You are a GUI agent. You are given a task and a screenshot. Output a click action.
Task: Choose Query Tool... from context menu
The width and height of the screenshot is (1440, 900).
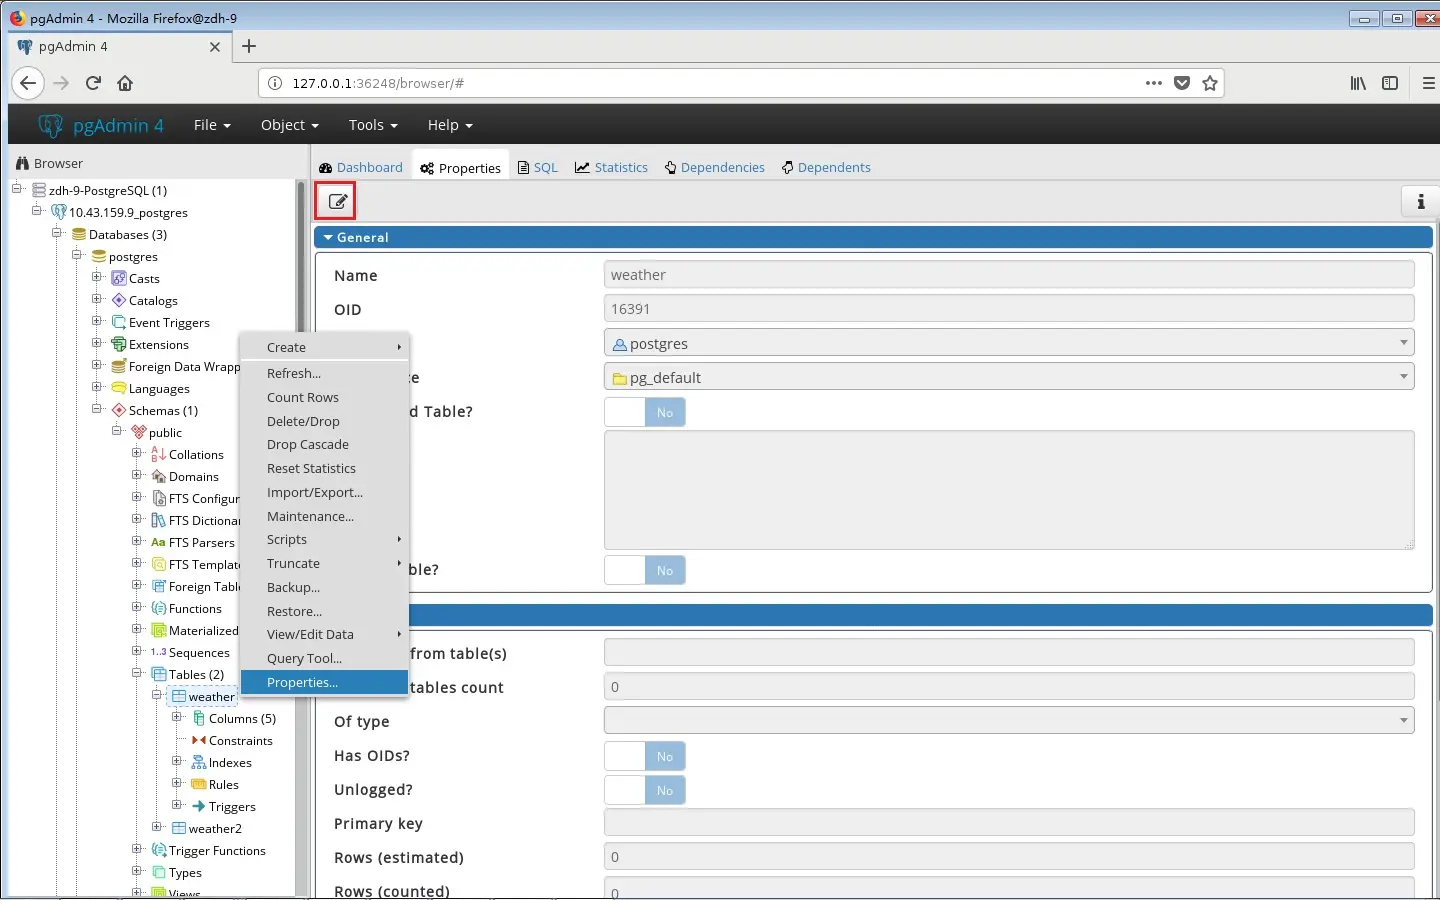(324, 658)
